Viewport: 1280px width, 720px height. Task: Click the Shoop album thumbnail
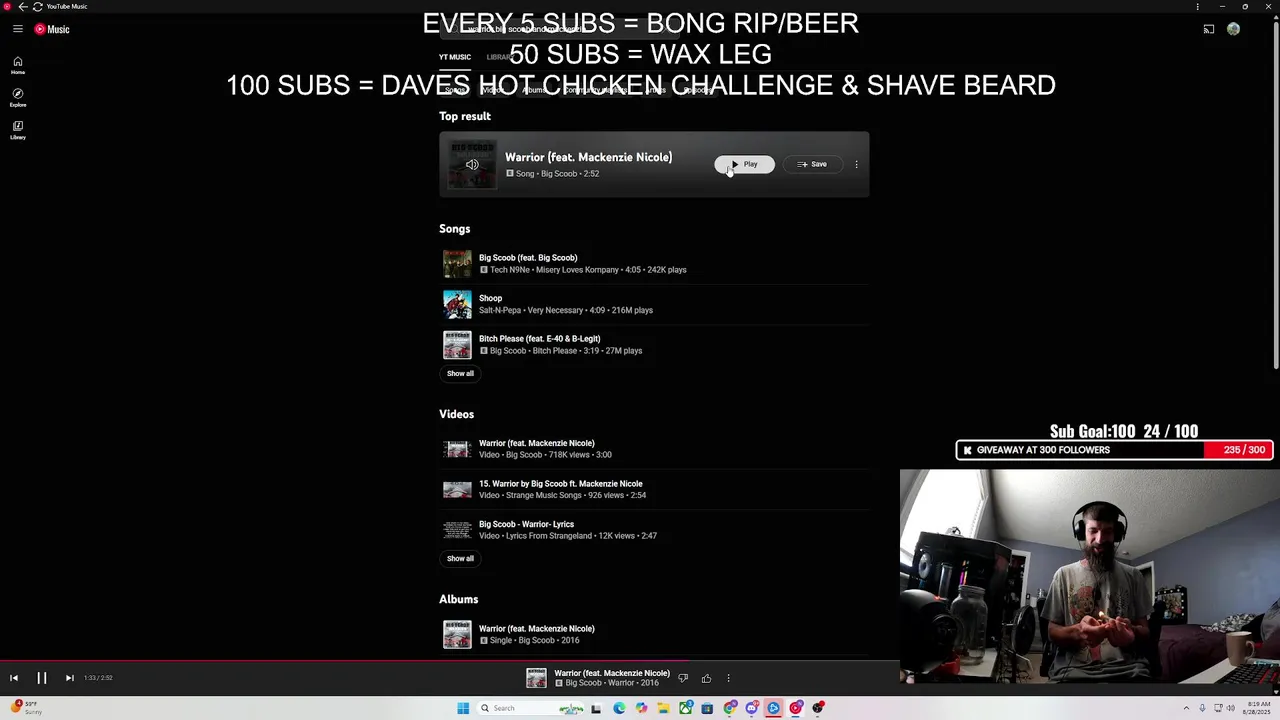click(x=457, y=304)
